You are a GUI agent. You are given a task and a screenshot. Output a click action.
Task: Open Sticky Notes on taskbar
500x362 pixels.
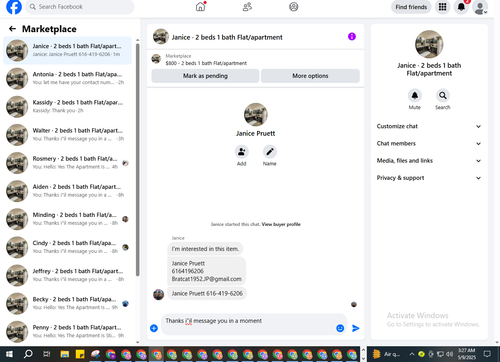coord(80,354)
